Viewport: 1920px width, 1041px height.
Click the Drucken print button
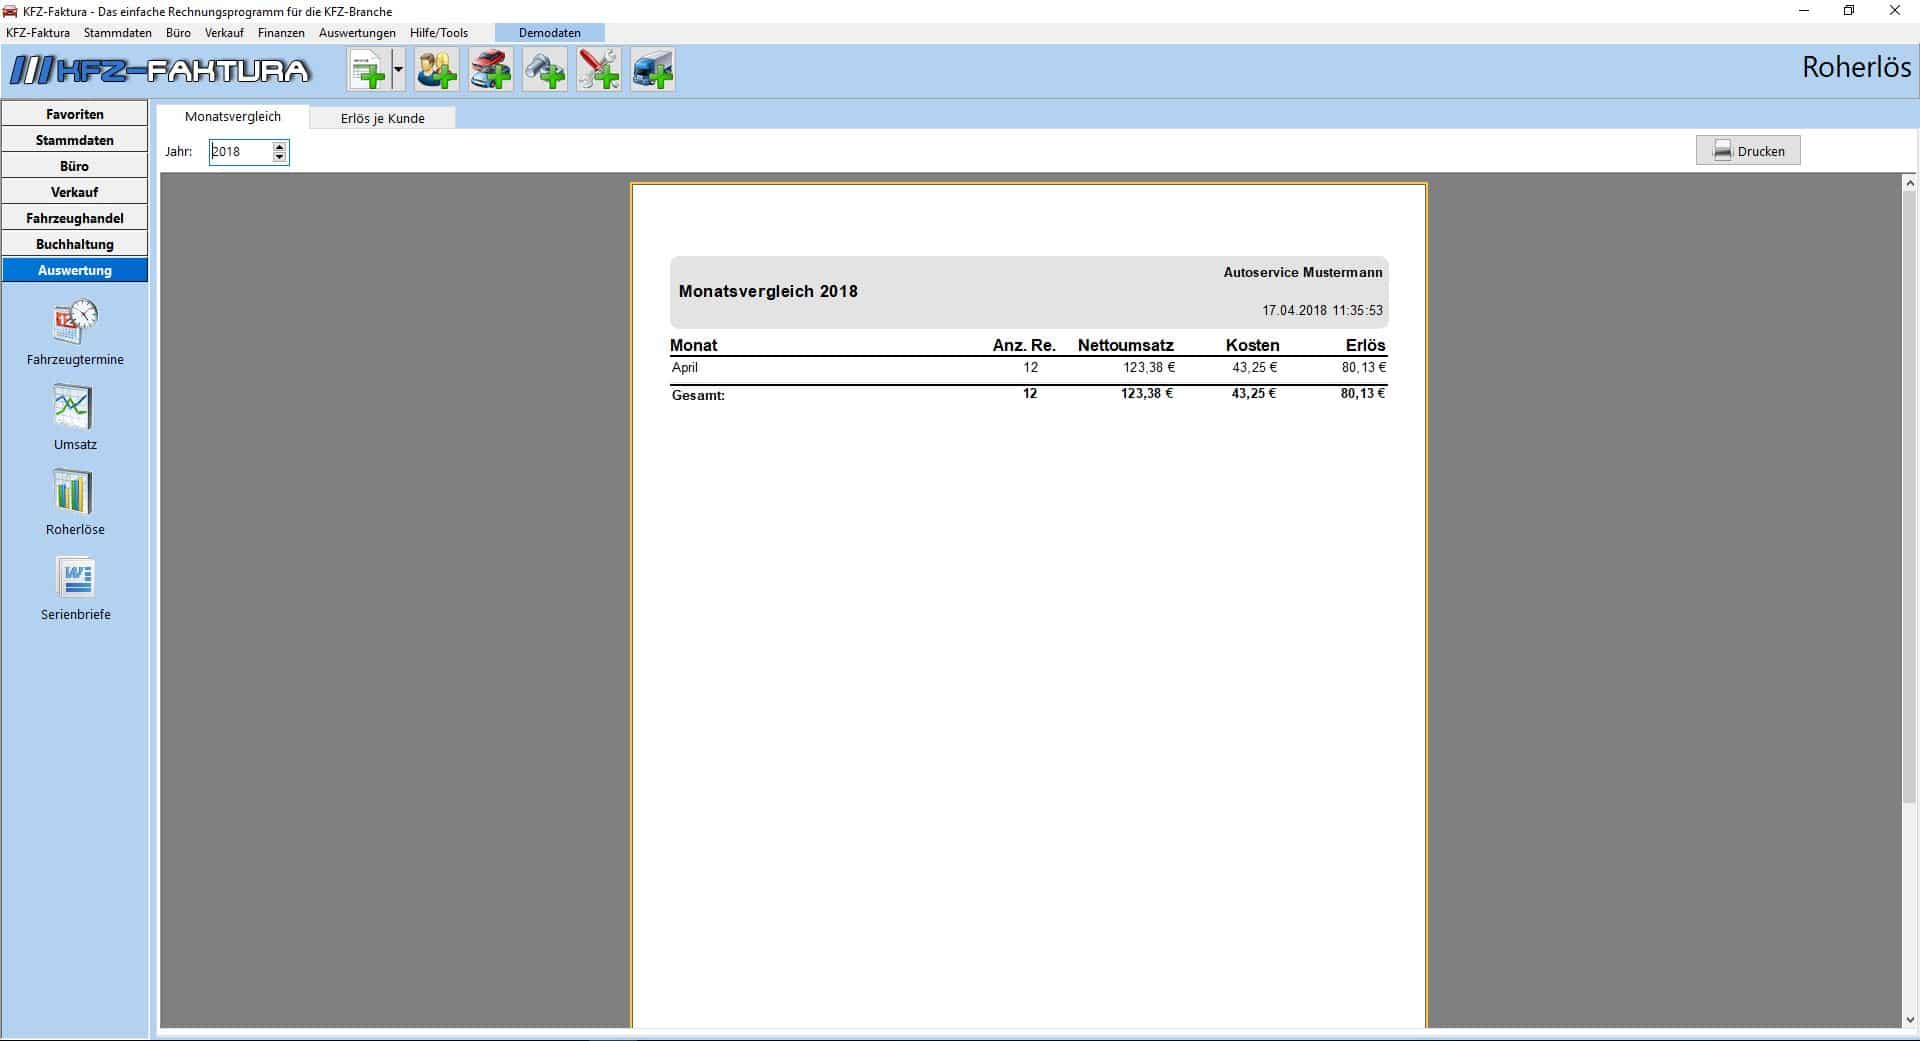[1748, 151]
